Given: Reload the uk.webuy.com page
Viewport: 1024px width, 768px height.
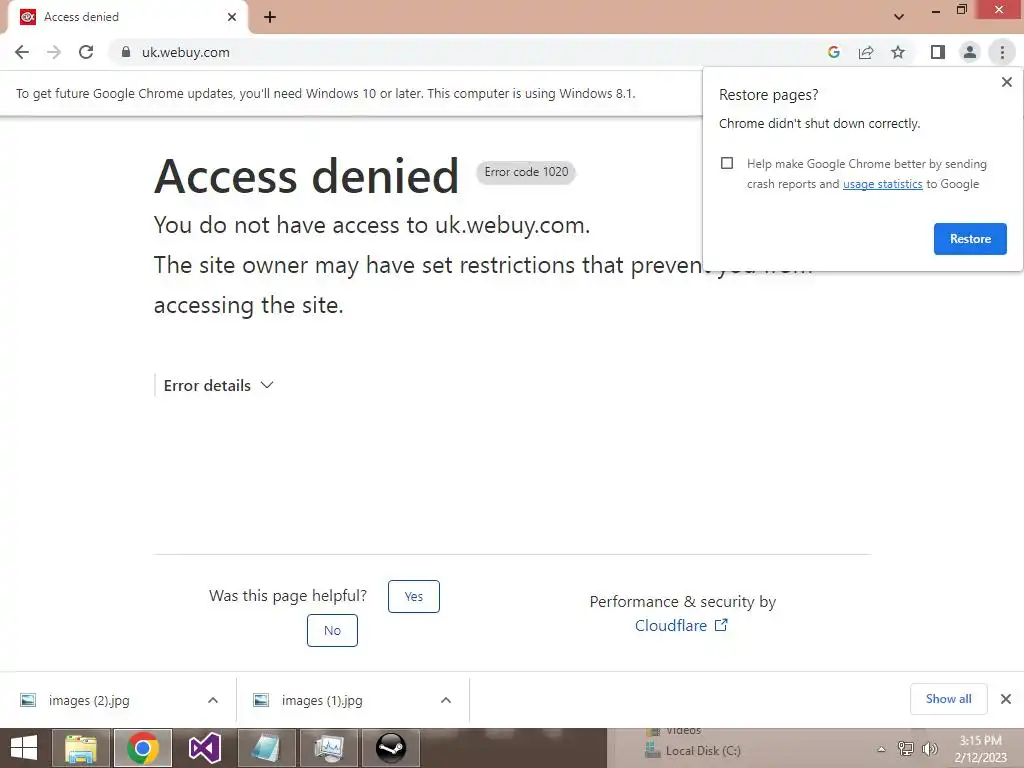Looking at the screenshot, I should (x=86, y=52).
